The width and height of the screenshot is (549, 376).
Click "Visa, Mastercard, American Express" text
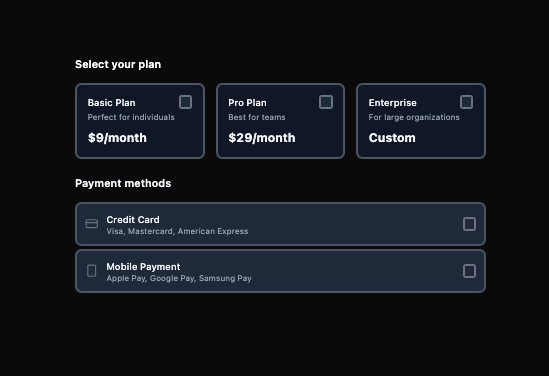click(178, 231)
